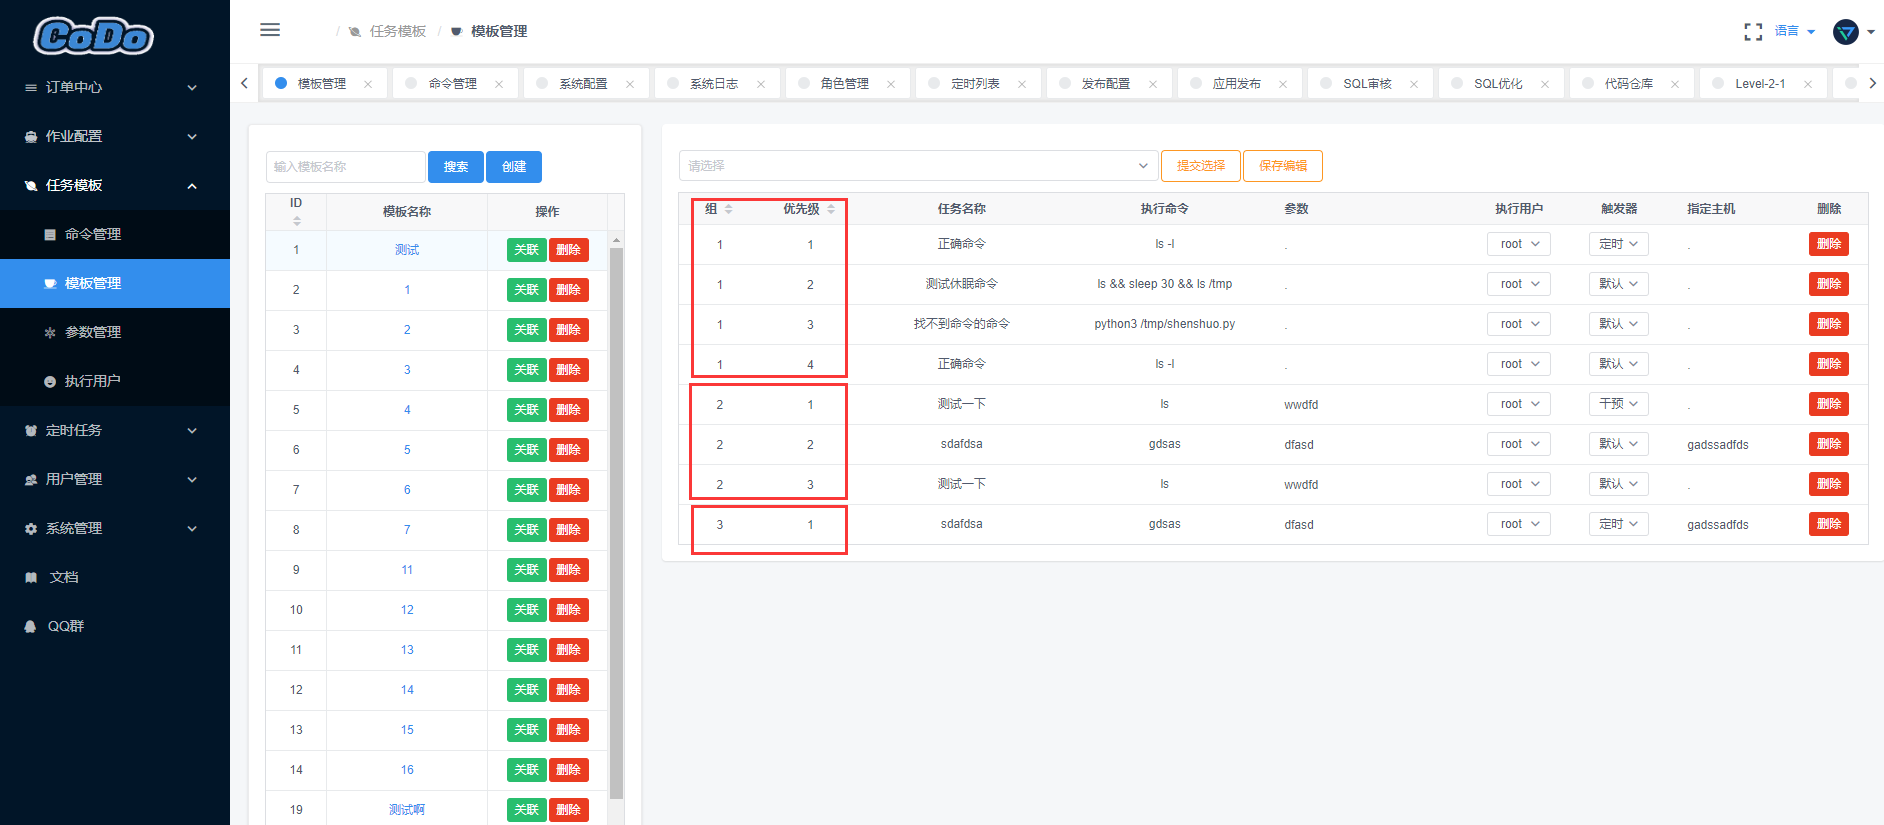The height and width of the screenshot is (825, 1884).
Task: Click the 创建 button
Action: [x=514, y=167]
